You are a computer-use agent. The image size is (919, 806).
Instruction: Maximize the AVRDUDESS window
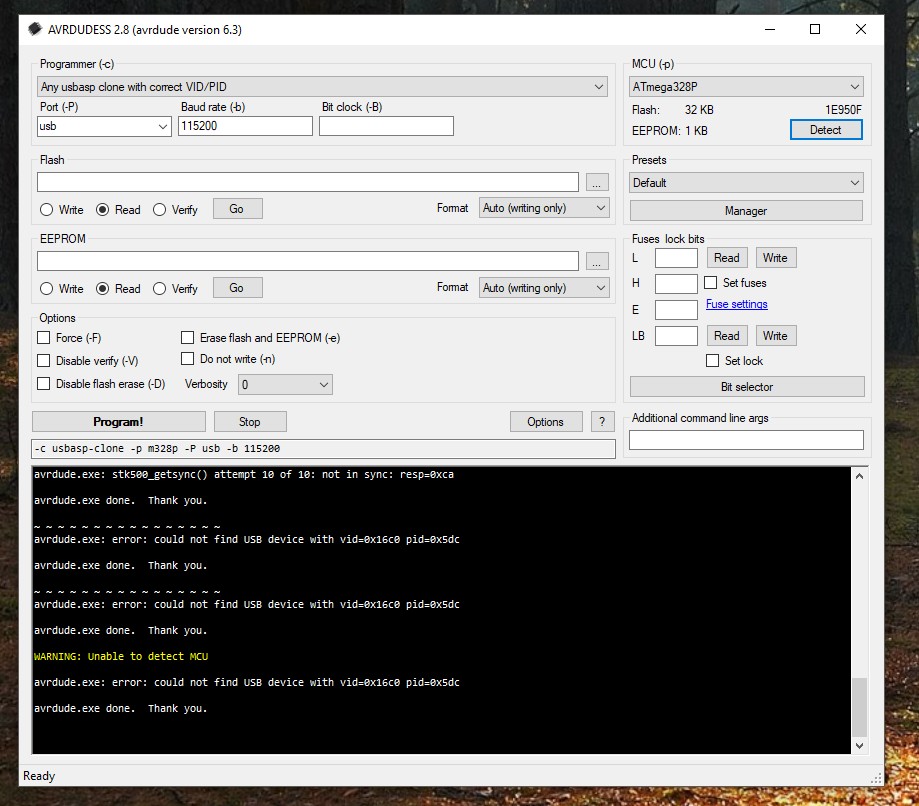815,29
